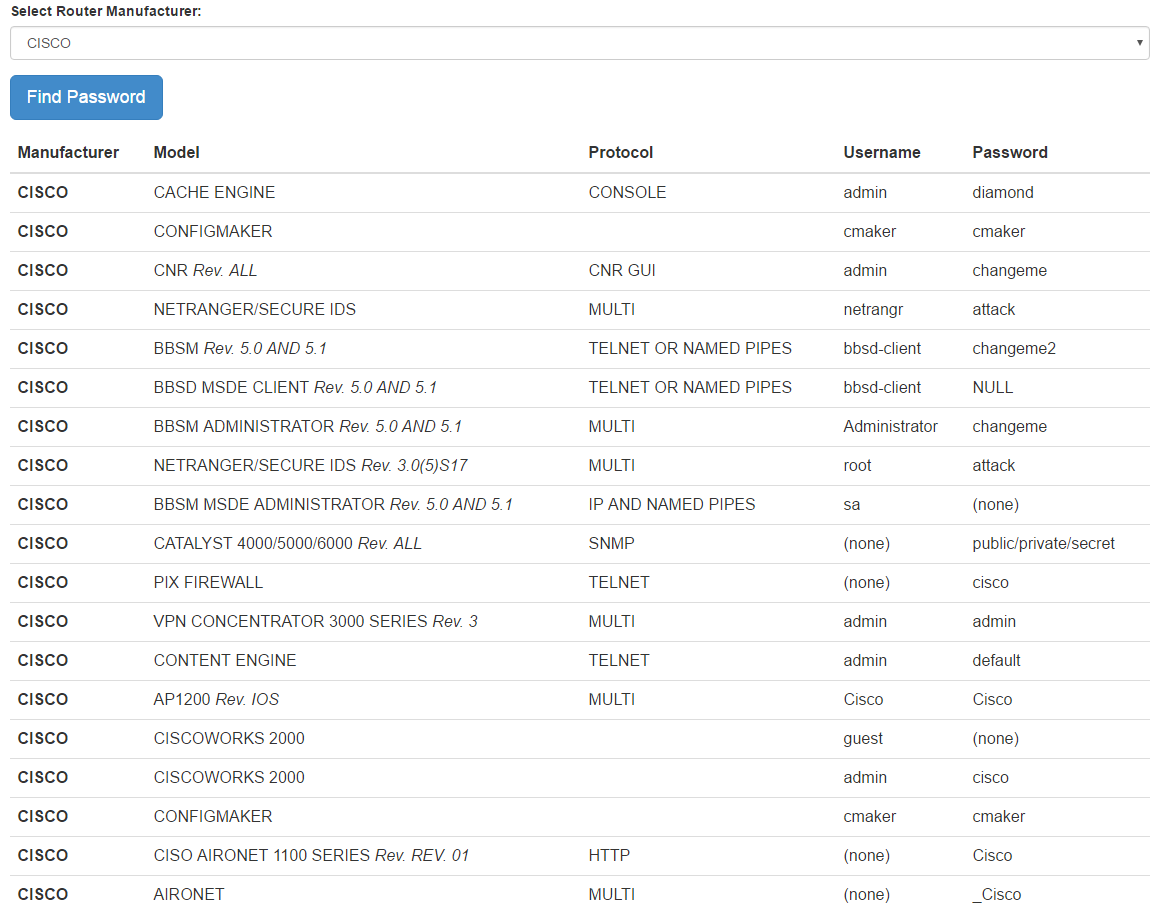Select the password '_Cisco'
Screen dimensions: 1159x914
pos(996,895)
